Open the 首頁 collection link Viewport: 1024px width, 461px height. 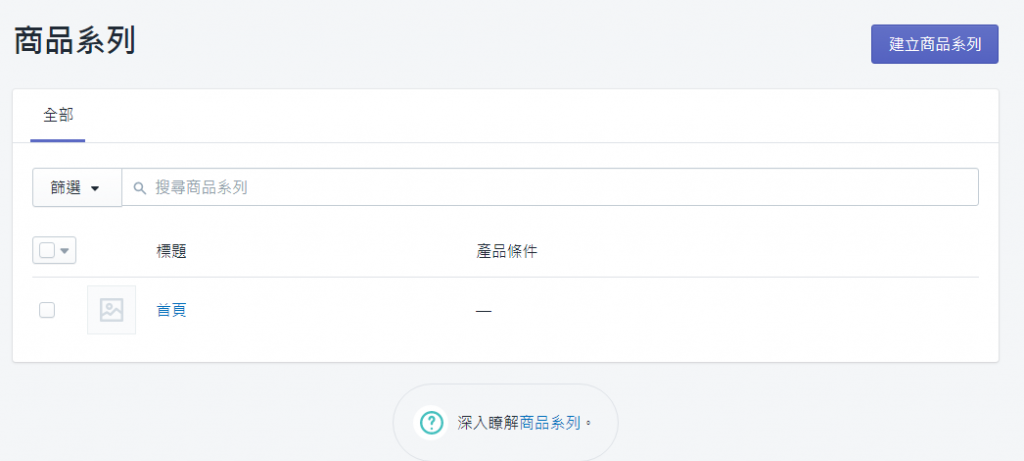pyautogui.click(x=172, y=310)
